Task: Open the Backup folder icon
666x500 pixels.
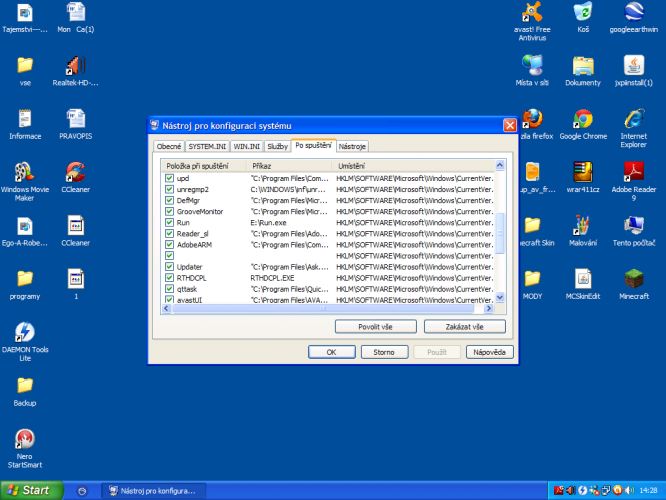Action: pyautogui.click(x=25, y=392)
